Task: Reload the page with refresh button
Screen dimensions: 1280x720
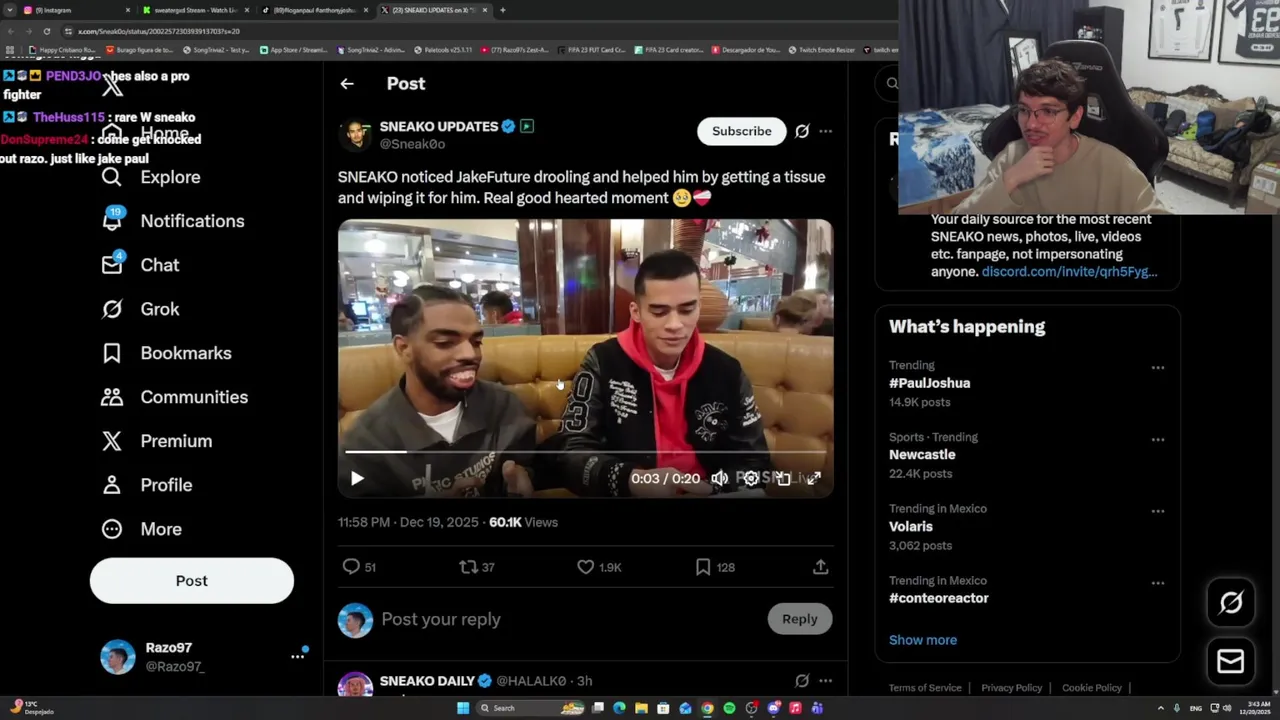Action: coord(46,31)
